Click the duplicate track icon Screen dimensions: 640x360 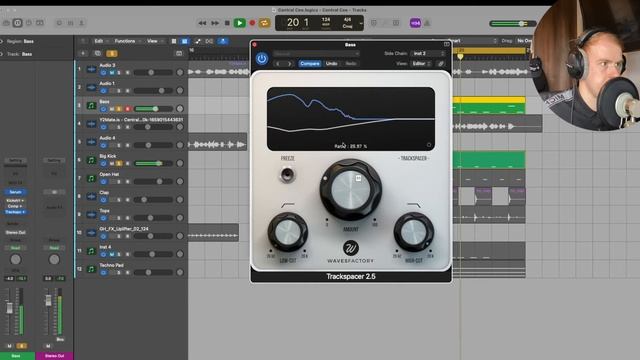click(98, 53)
